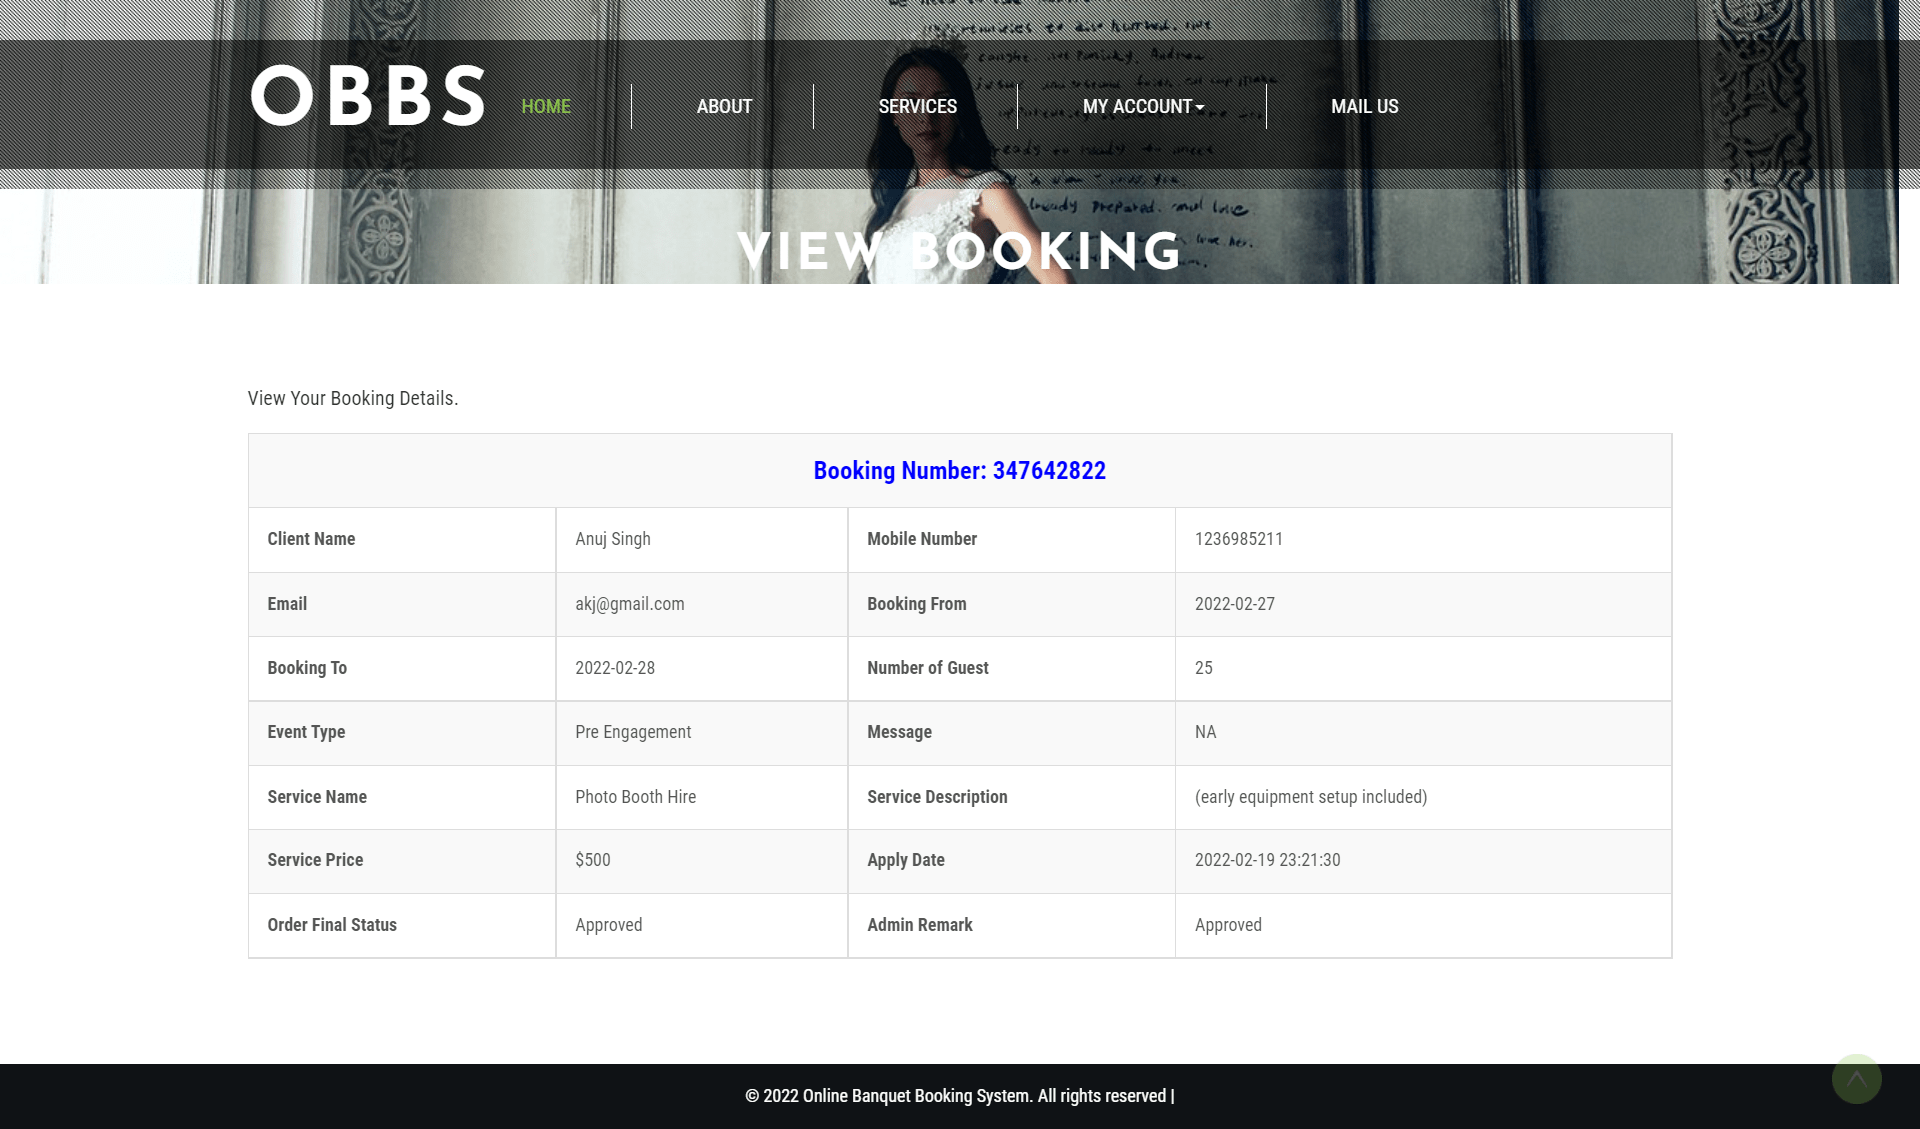The image size is (1920, 1129).
Task: Navigate to SERVICES
Action: pyautogui.click(x=917, y=106)
